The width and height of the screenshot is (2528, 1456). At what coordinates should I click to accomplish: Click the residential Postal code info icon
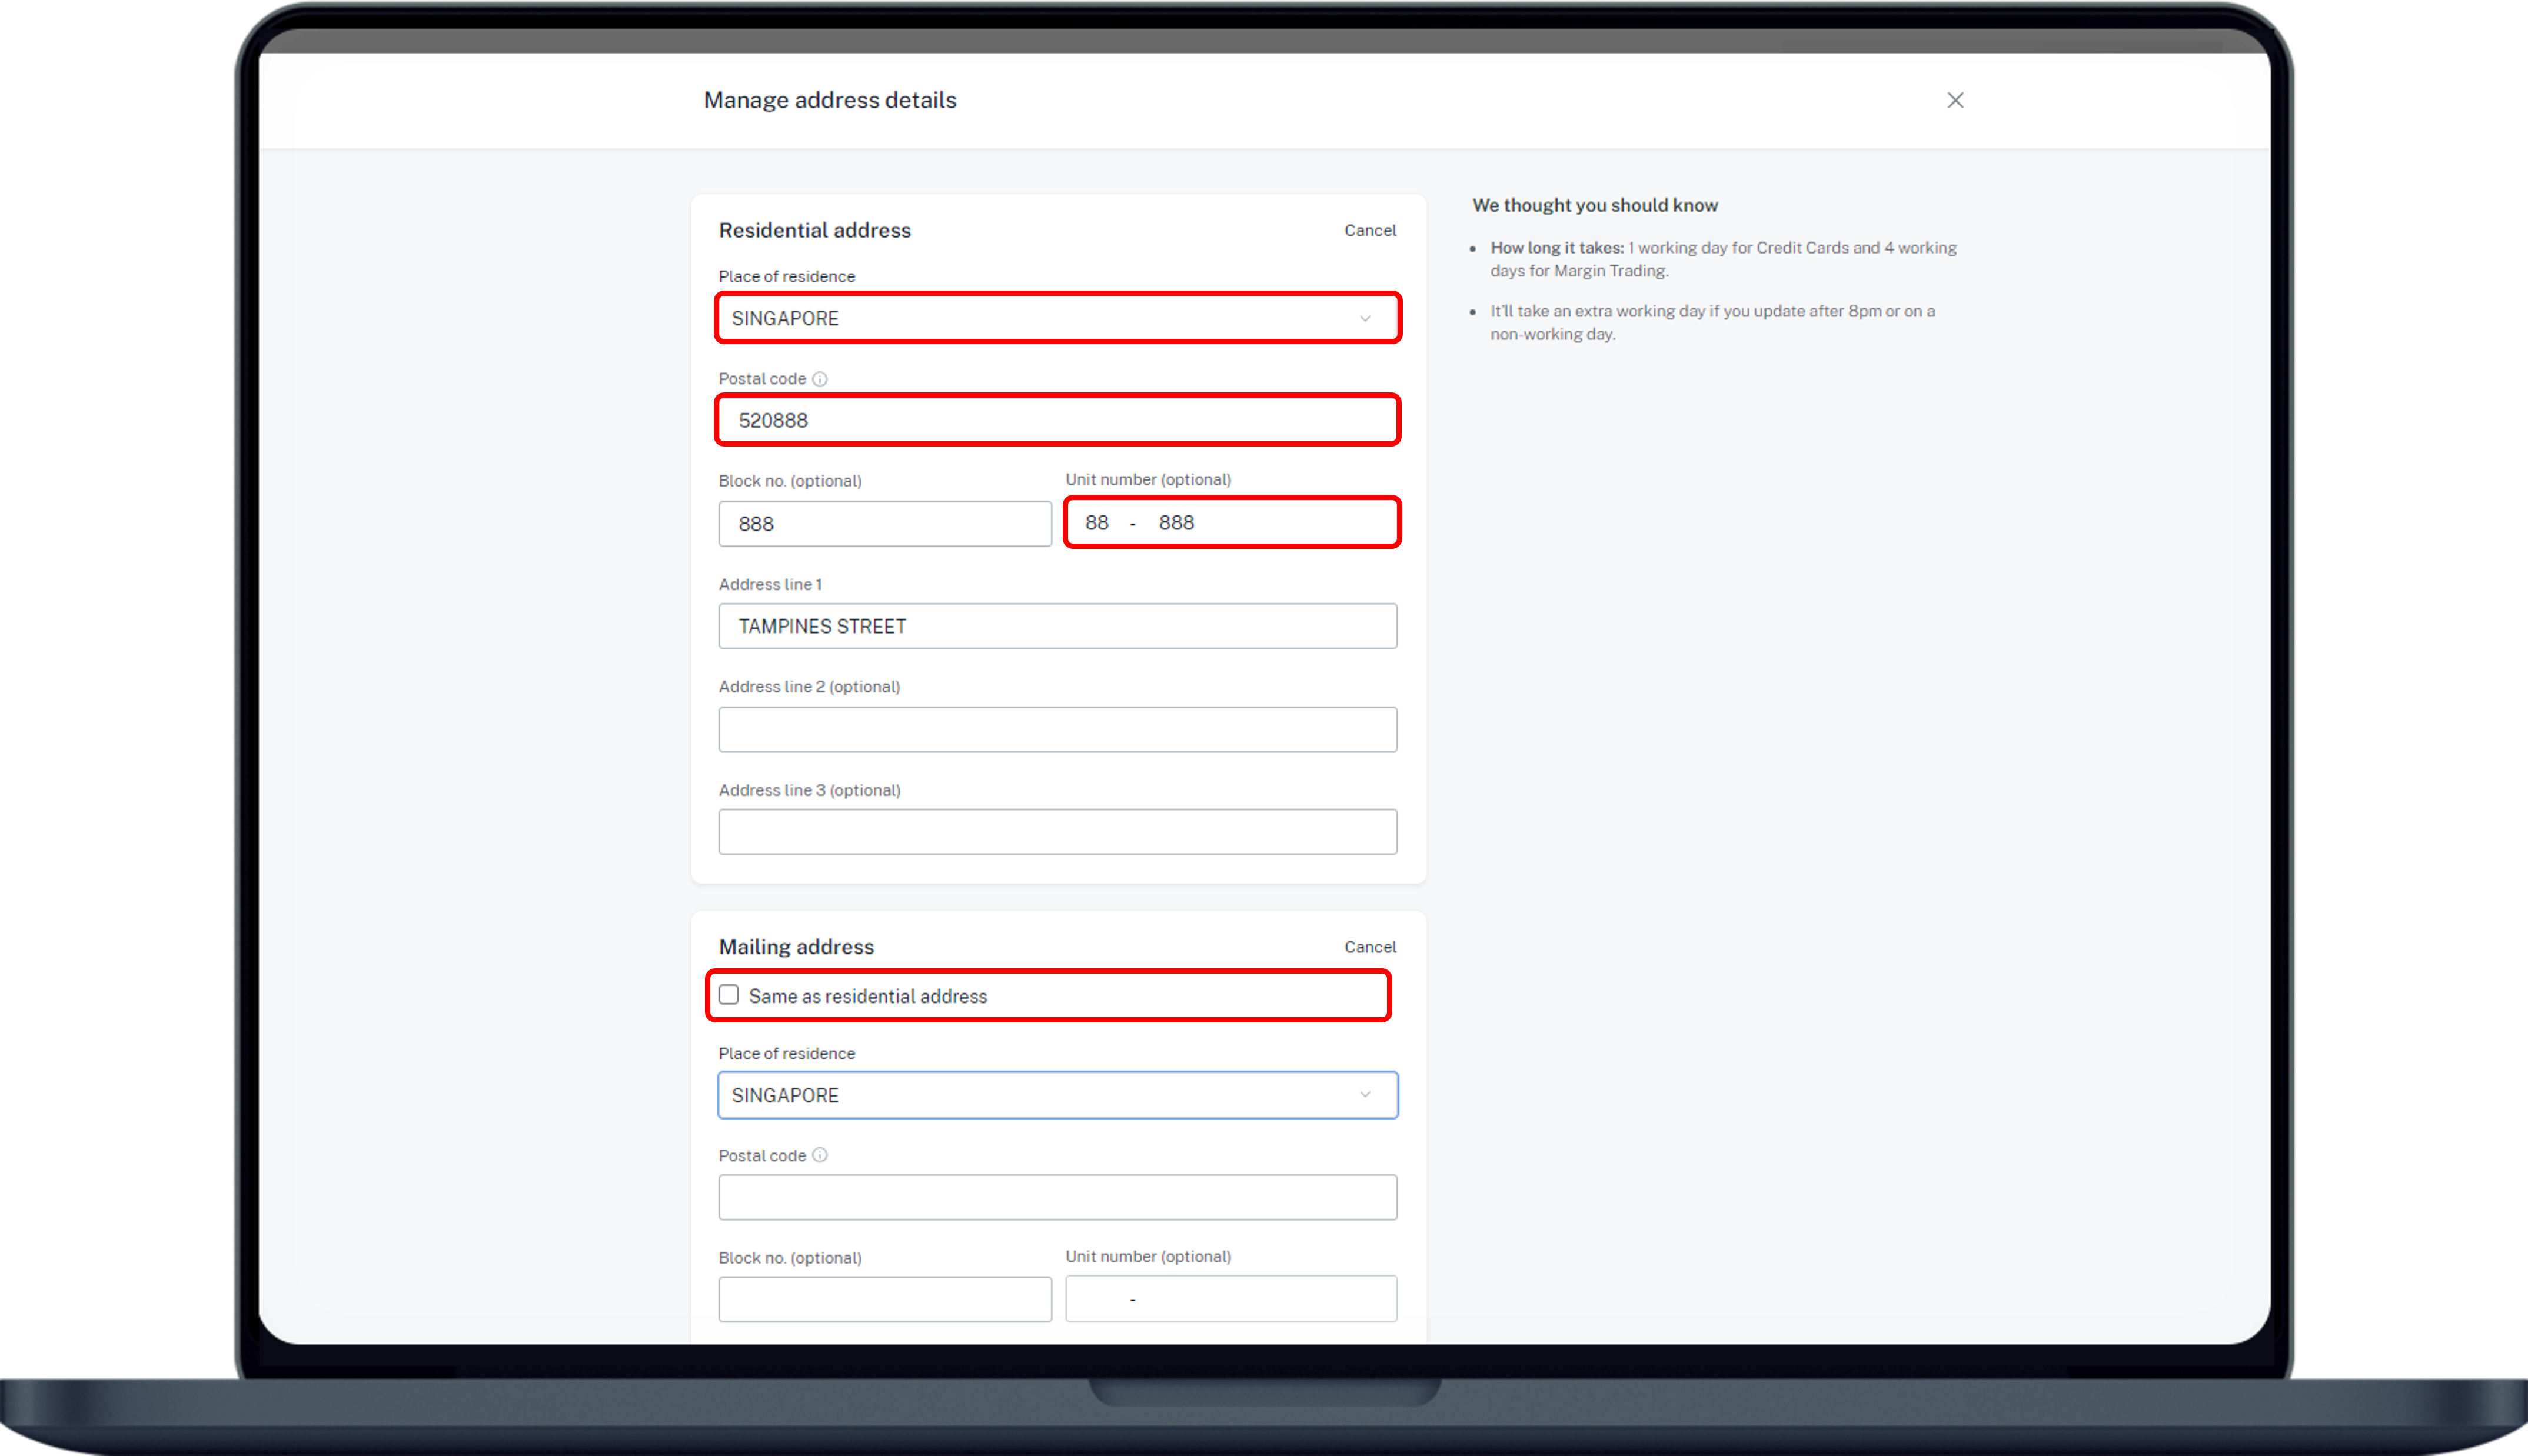click(820, 379)
